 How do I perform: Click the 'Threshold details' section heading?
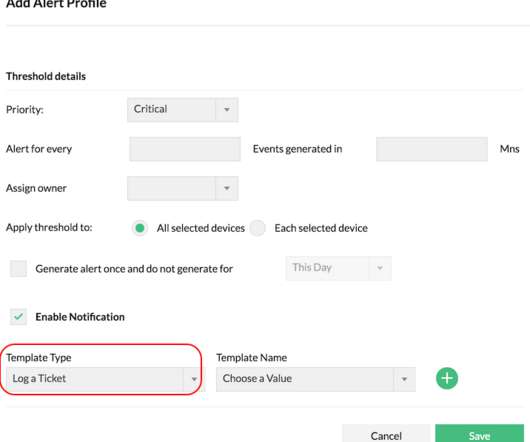click(x=46, y=76)
